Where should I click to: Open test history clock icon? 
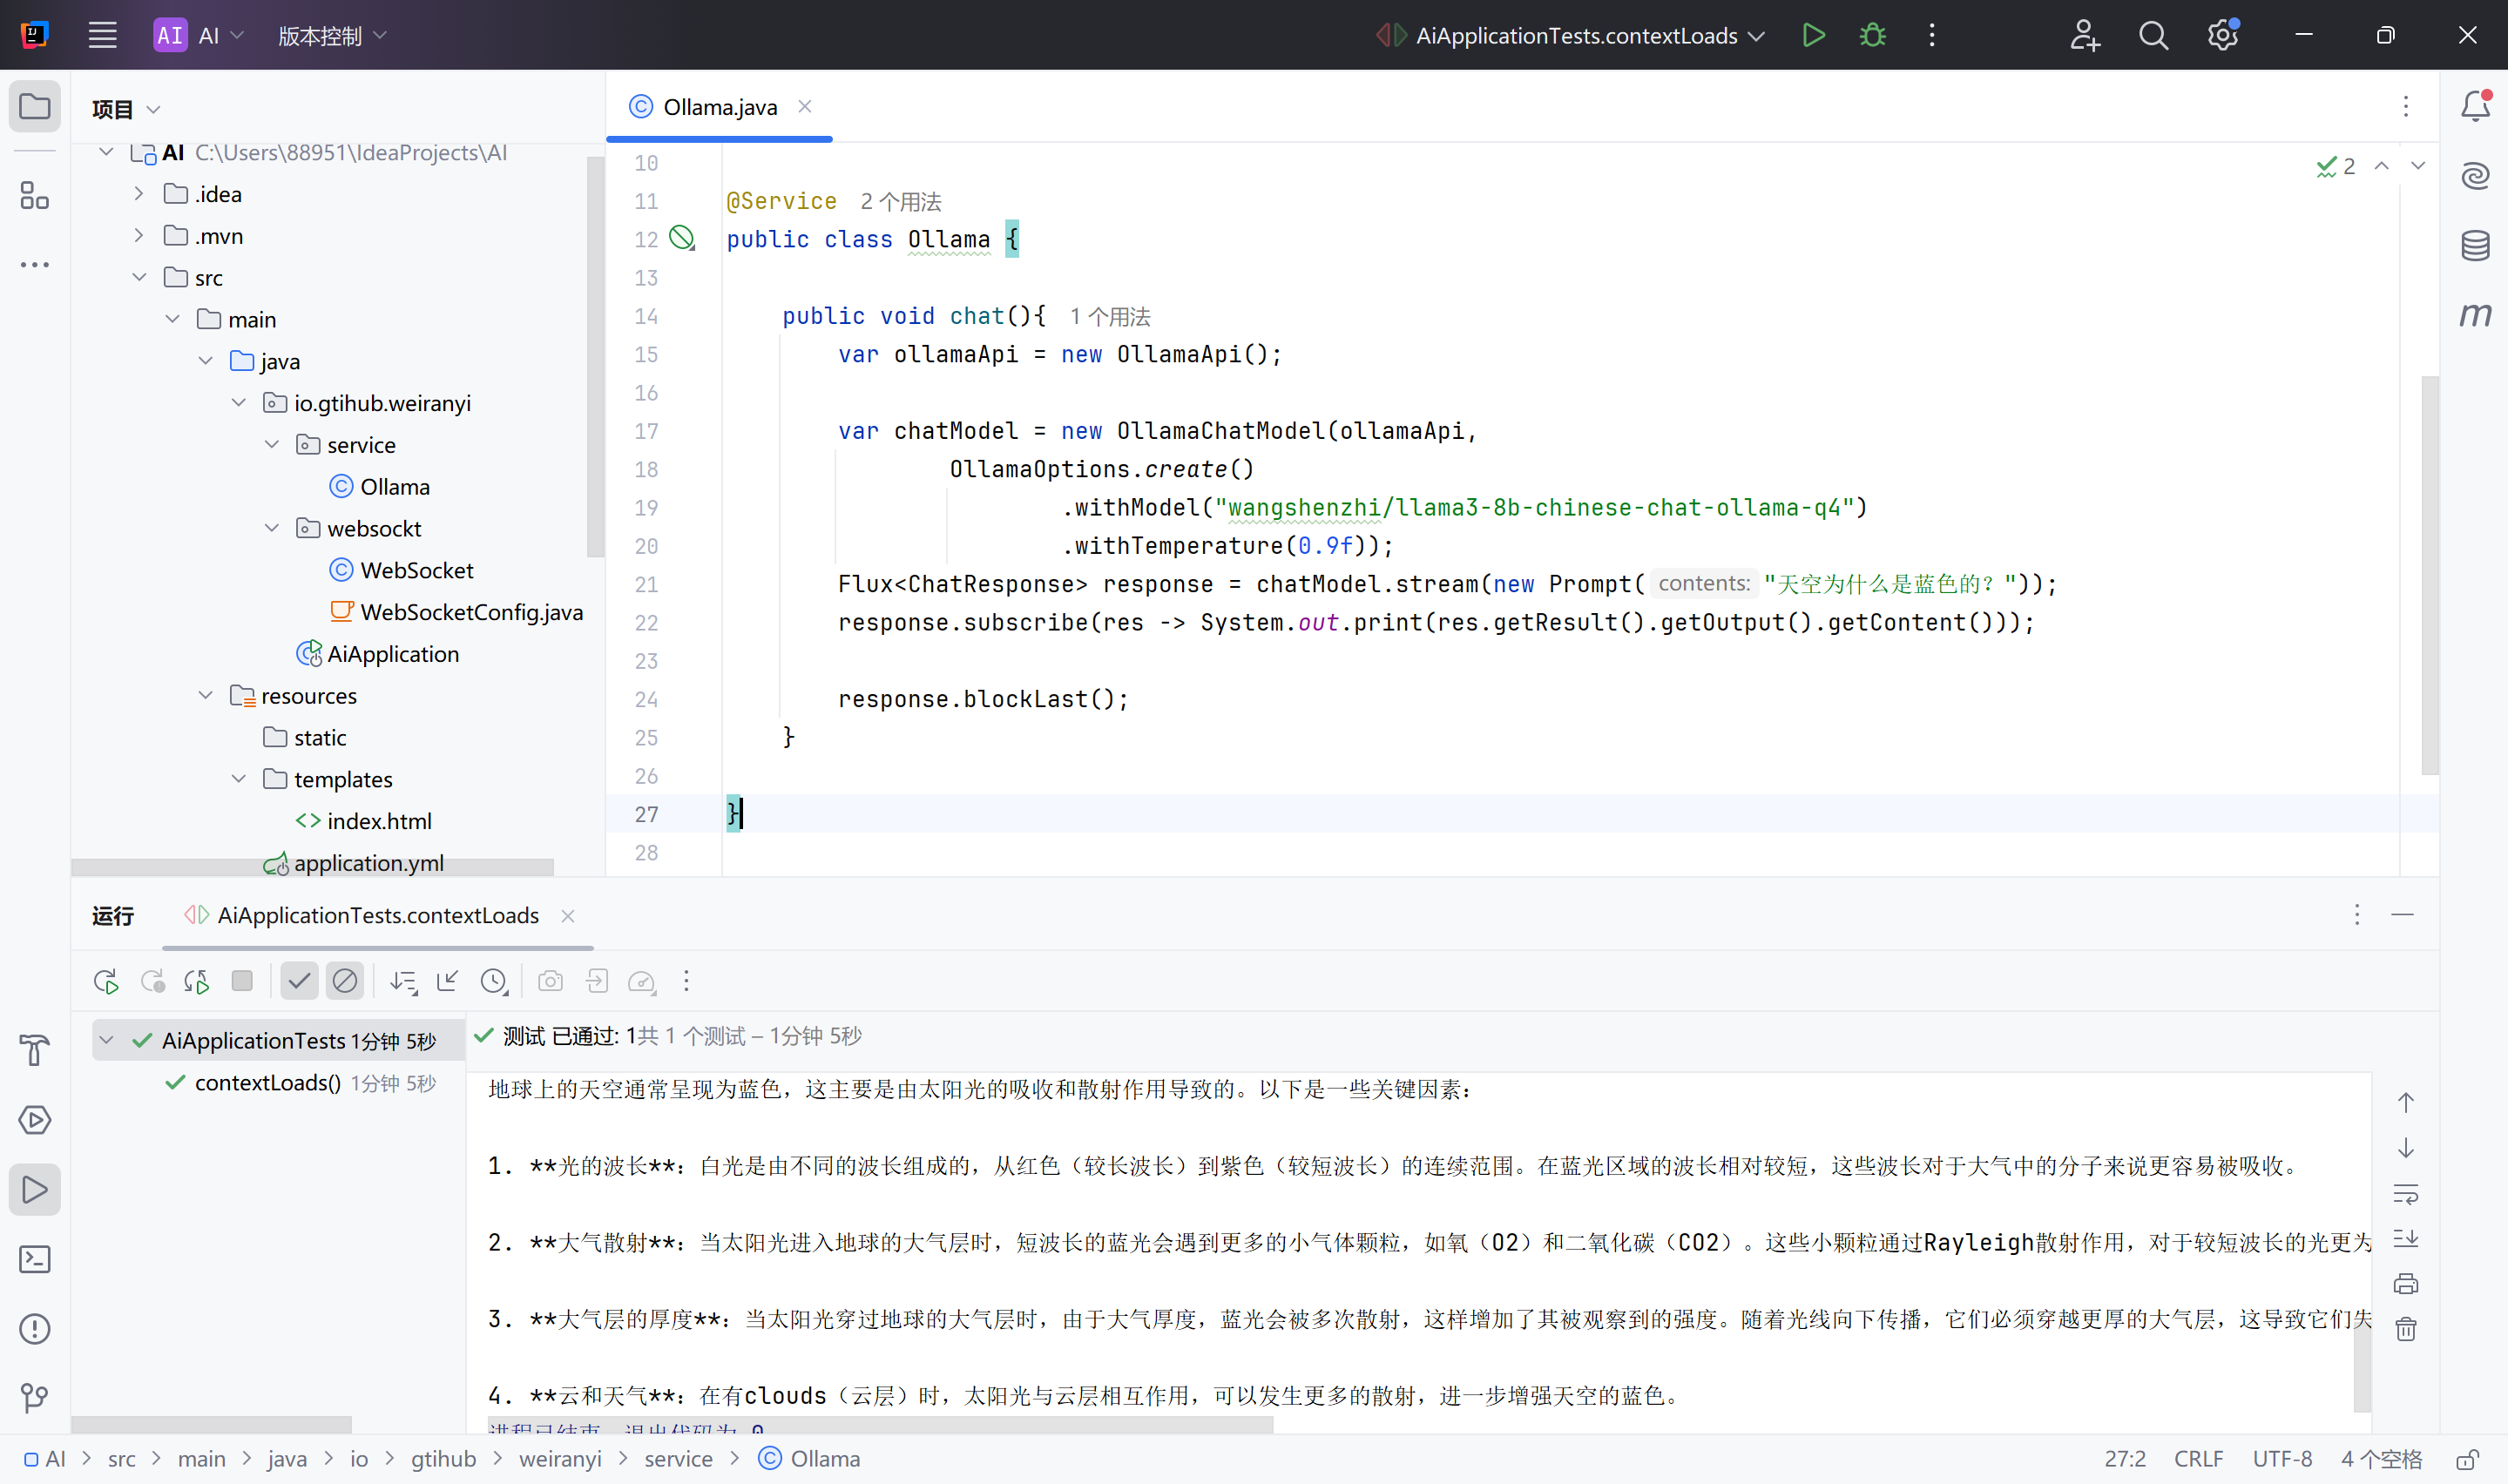point(494,981)
